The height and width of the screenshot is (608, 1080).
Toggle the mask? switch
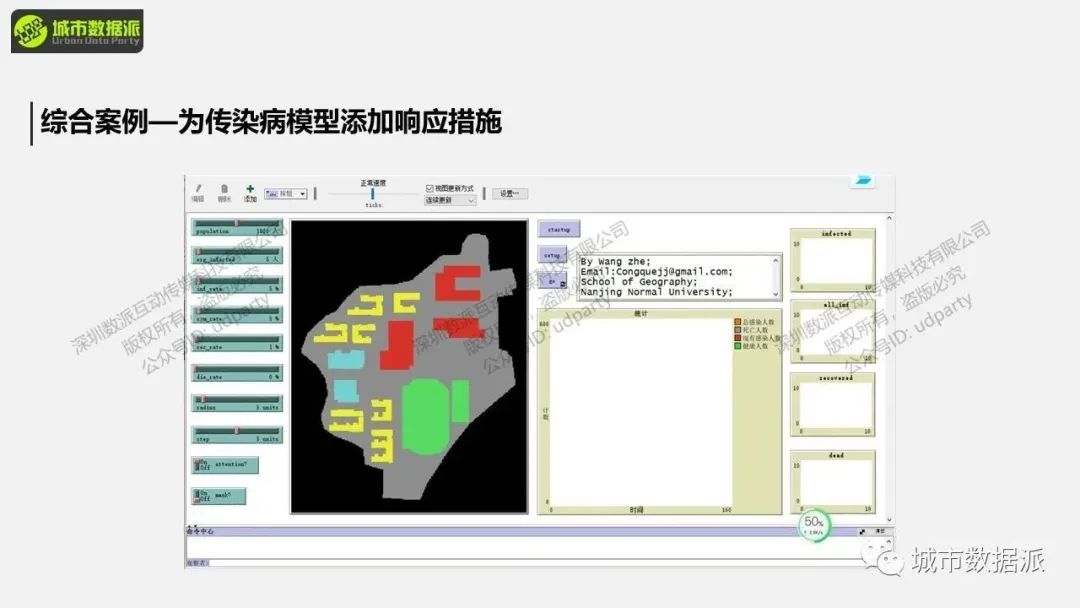point(218,495)
